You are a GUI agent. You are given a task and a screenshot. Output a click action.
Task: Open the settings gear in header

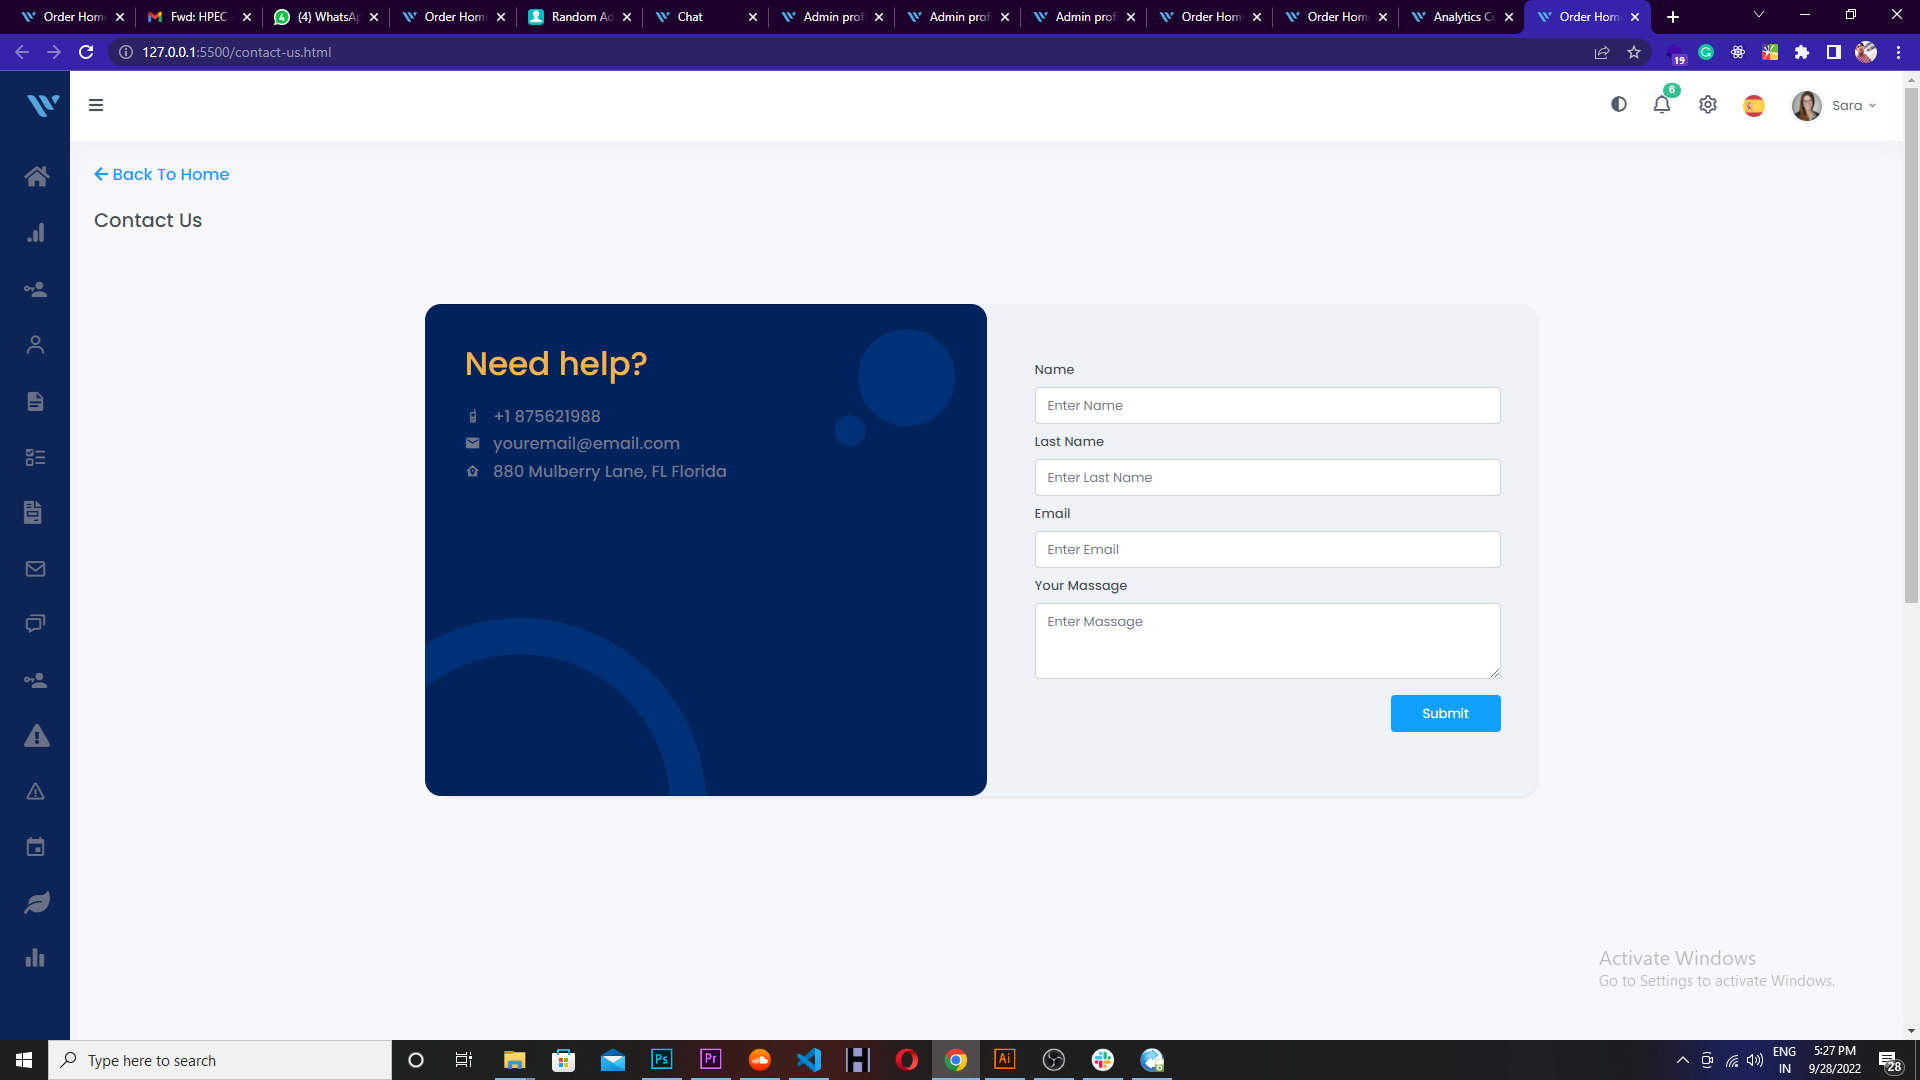[1708, 105]
